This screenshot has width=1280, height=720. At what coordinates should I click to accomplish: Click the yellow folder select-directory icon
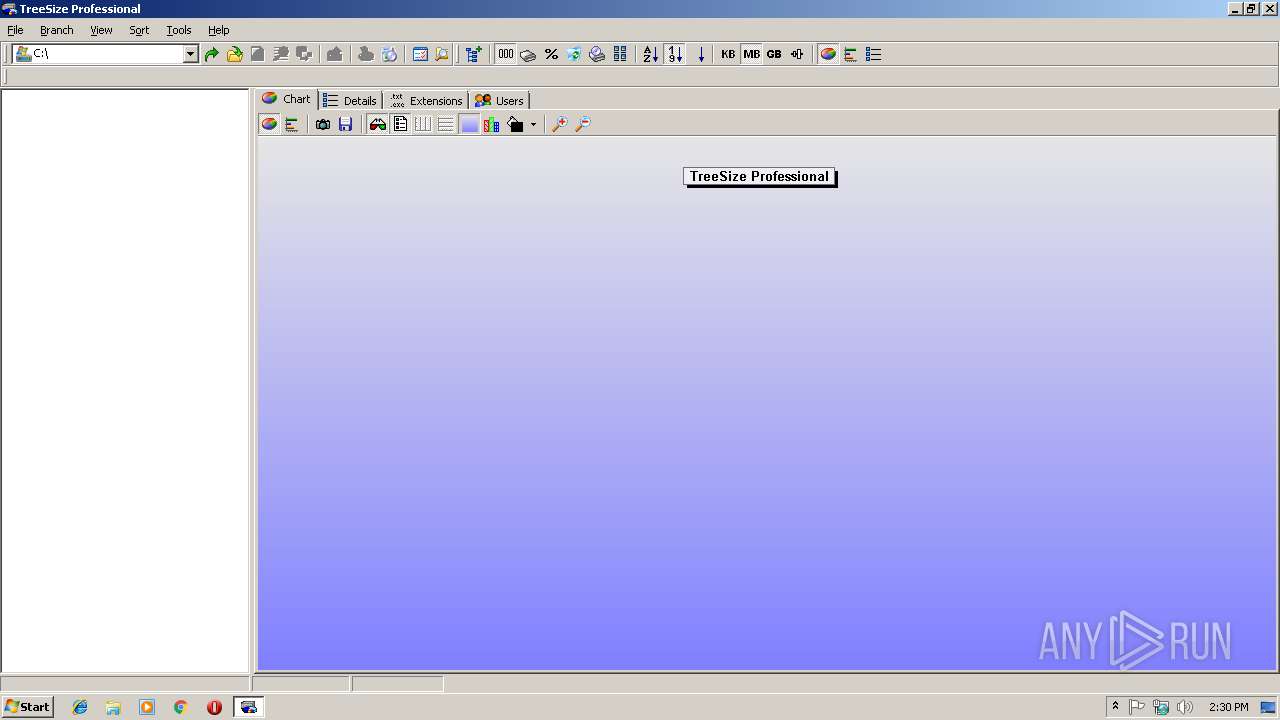coord(234,54)
